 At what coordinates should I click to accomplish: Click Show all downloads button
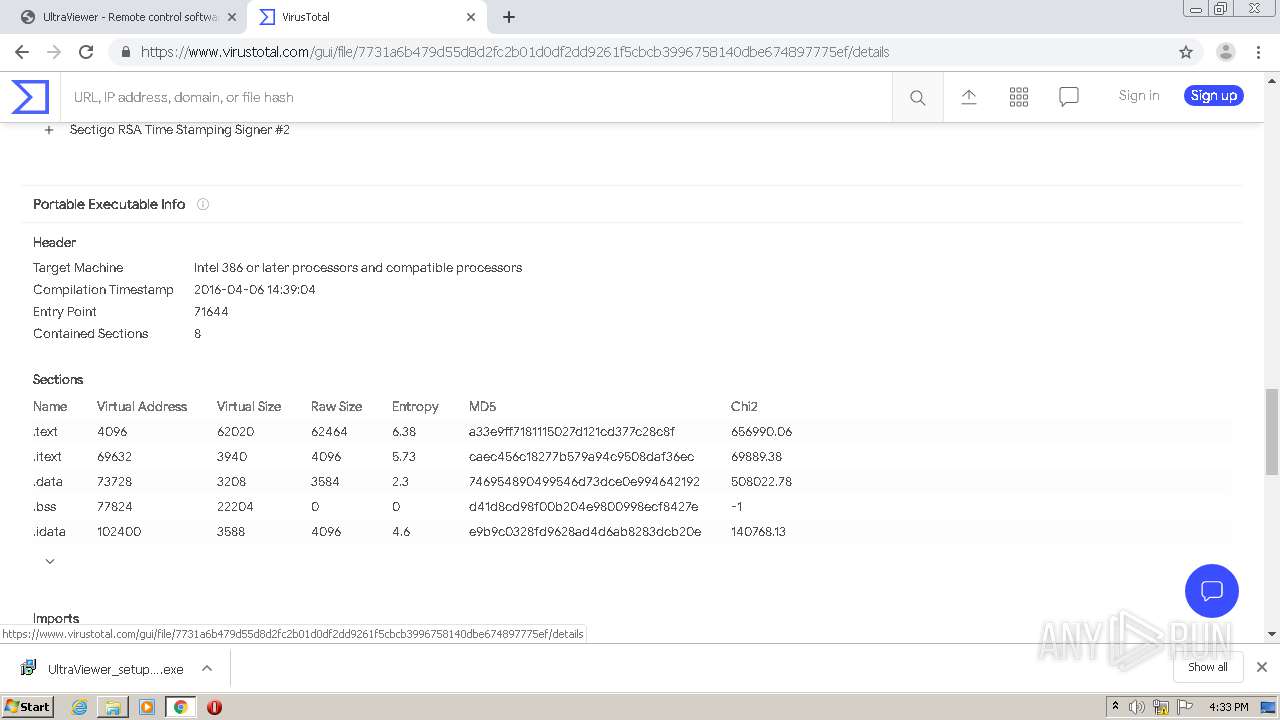coord(1208,667)
